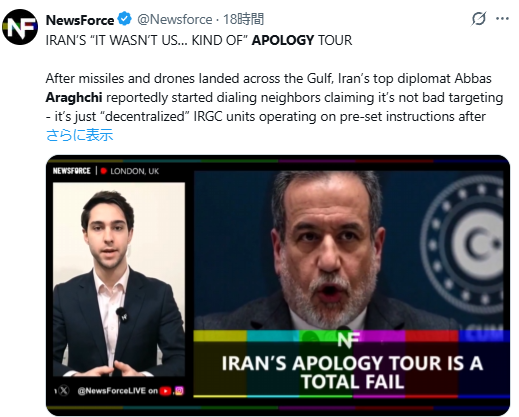
Task: Click the NewsForce display name
Action: (x=80, y=20)
